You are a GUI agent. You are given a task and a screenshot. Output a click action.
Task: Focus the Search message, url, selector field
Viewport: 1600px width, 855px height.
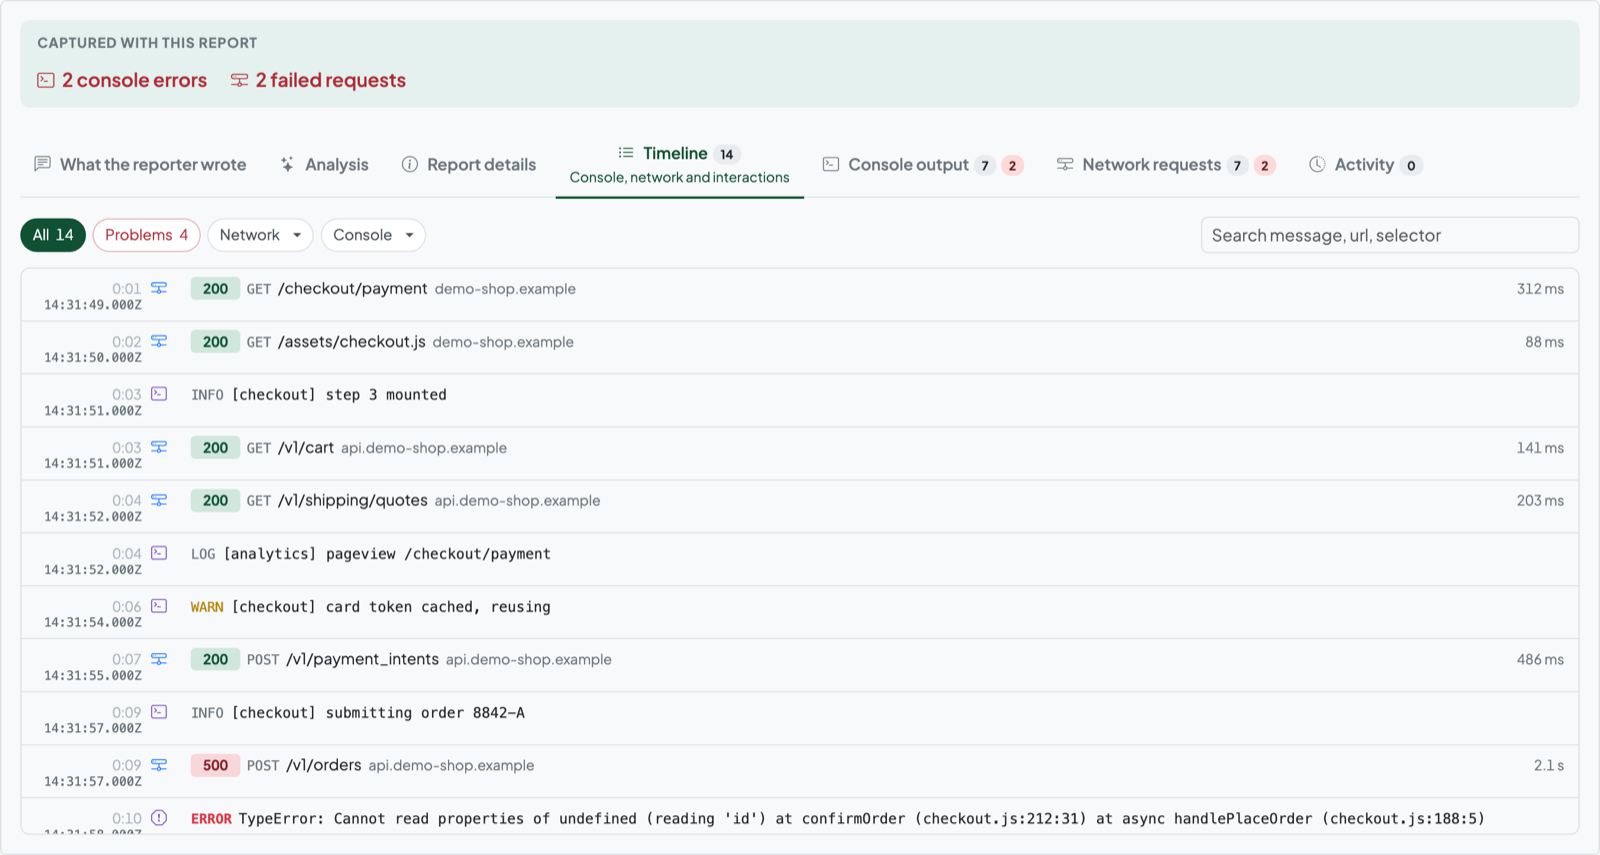coord(1390,235)
